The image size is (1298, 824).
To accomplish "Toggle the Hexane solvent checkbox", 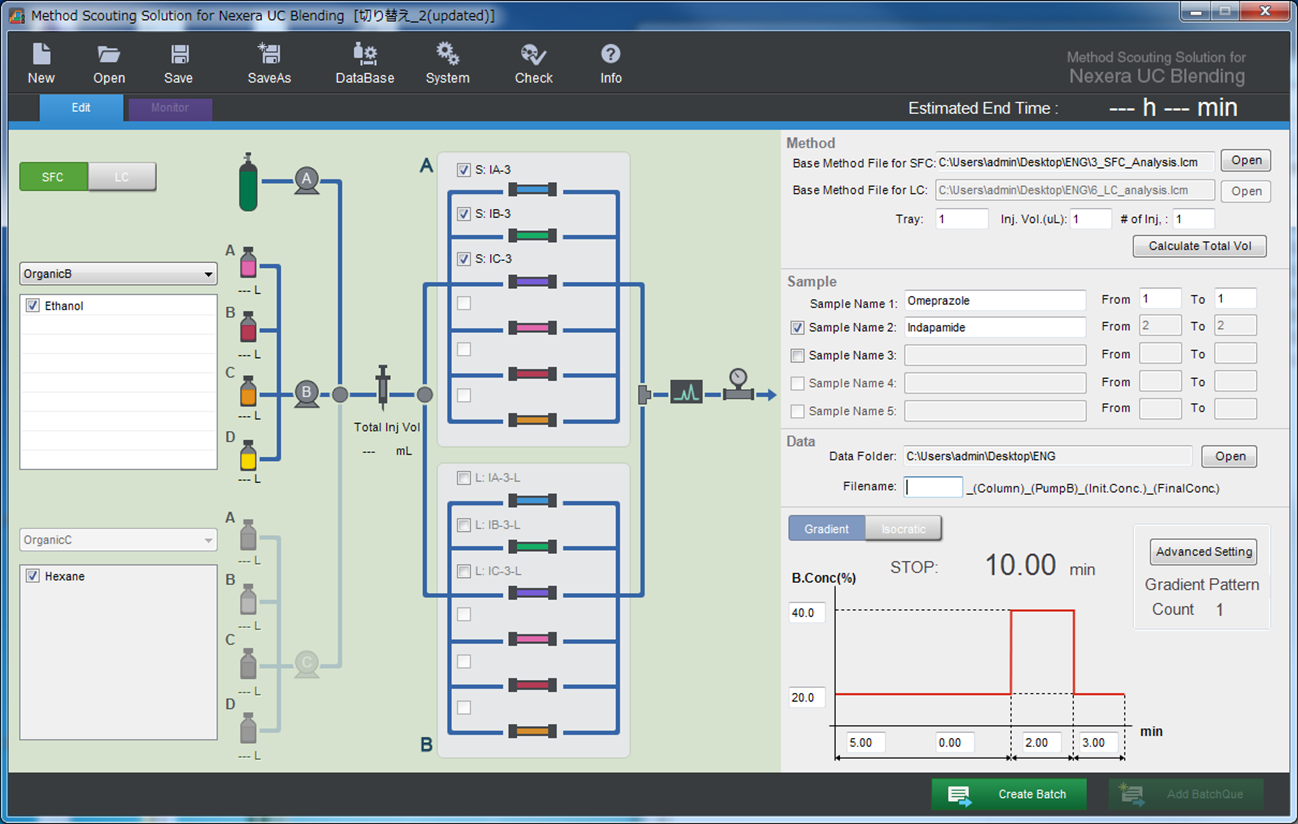I will (33, 576).
